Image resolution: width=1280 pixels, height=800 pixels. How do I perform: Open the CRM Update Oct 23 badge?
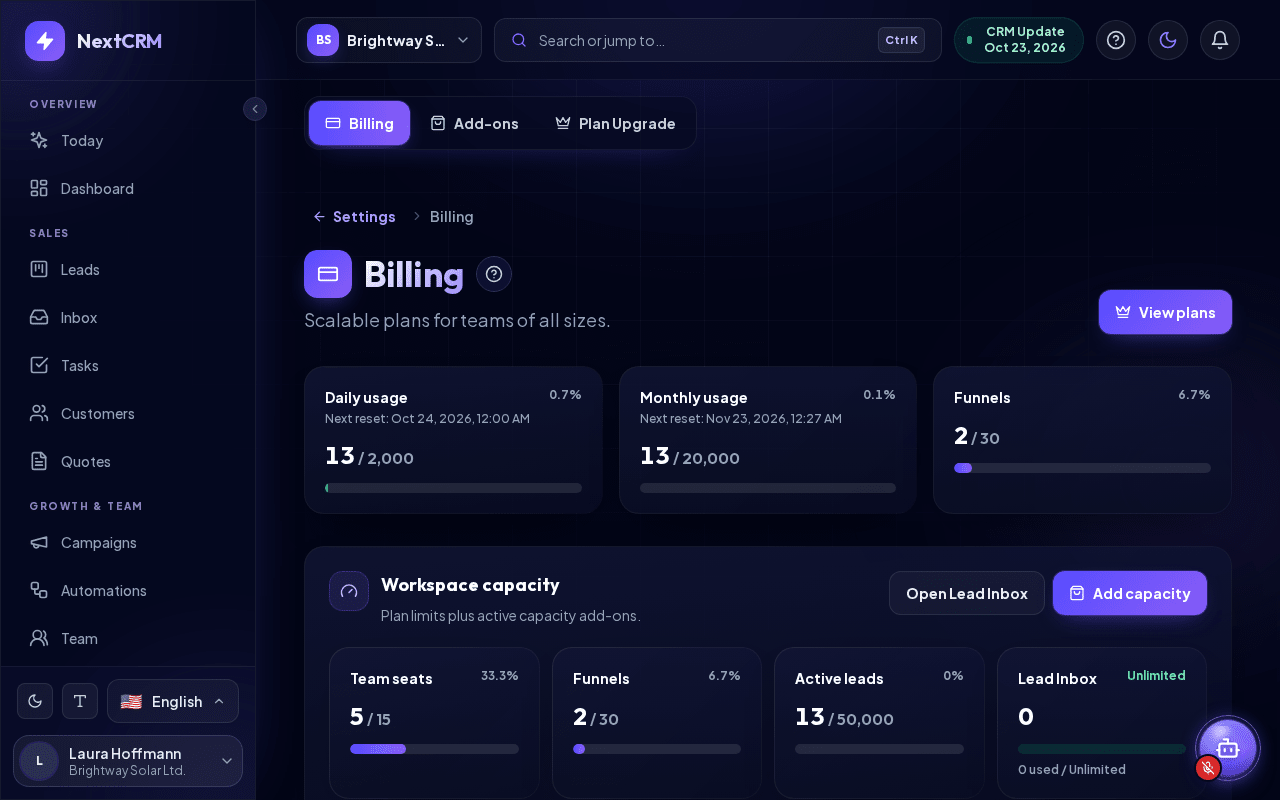pos(1019,40)
